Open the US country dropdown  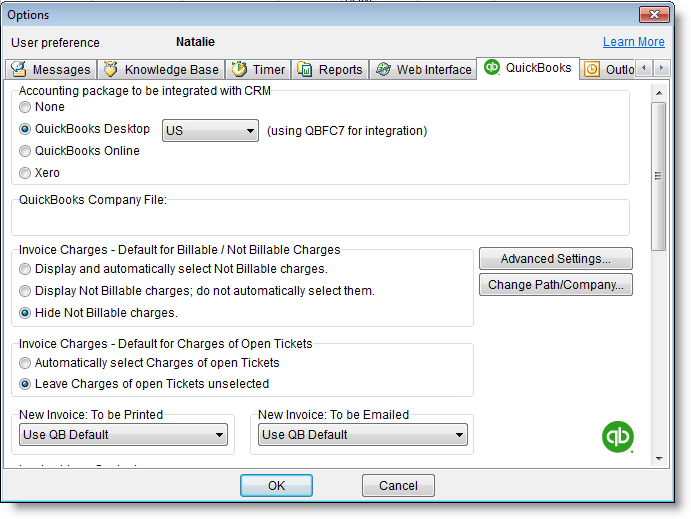click(210, 131)
